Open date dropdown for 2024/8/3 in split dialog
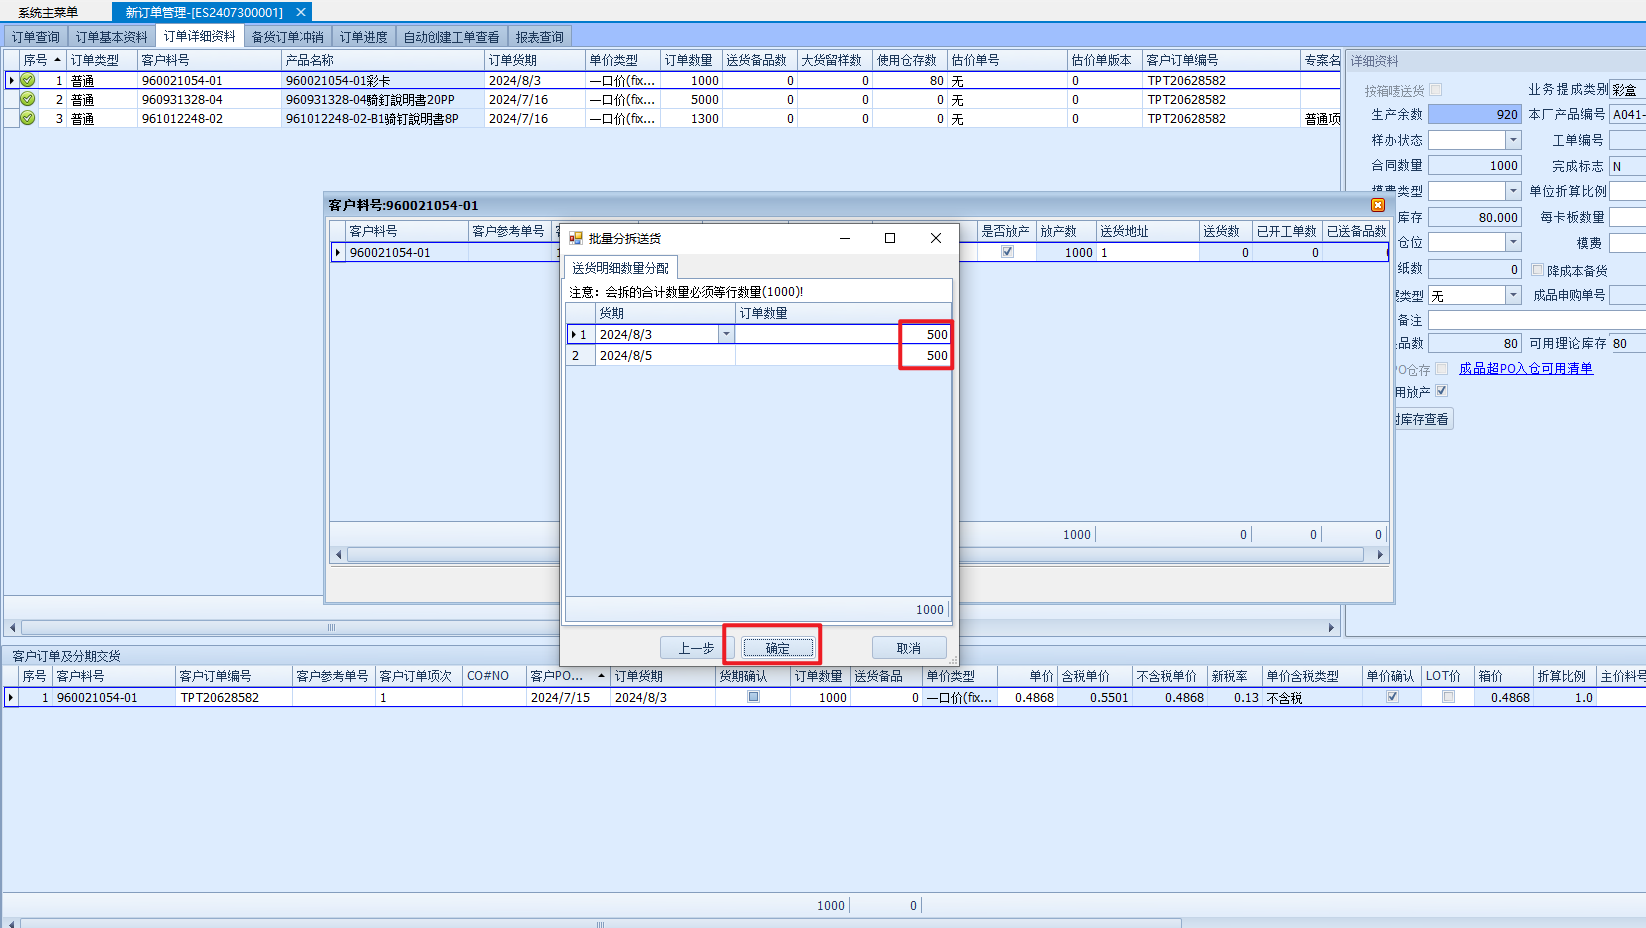This screenshot has height=928, width=1646. point(726,334)
